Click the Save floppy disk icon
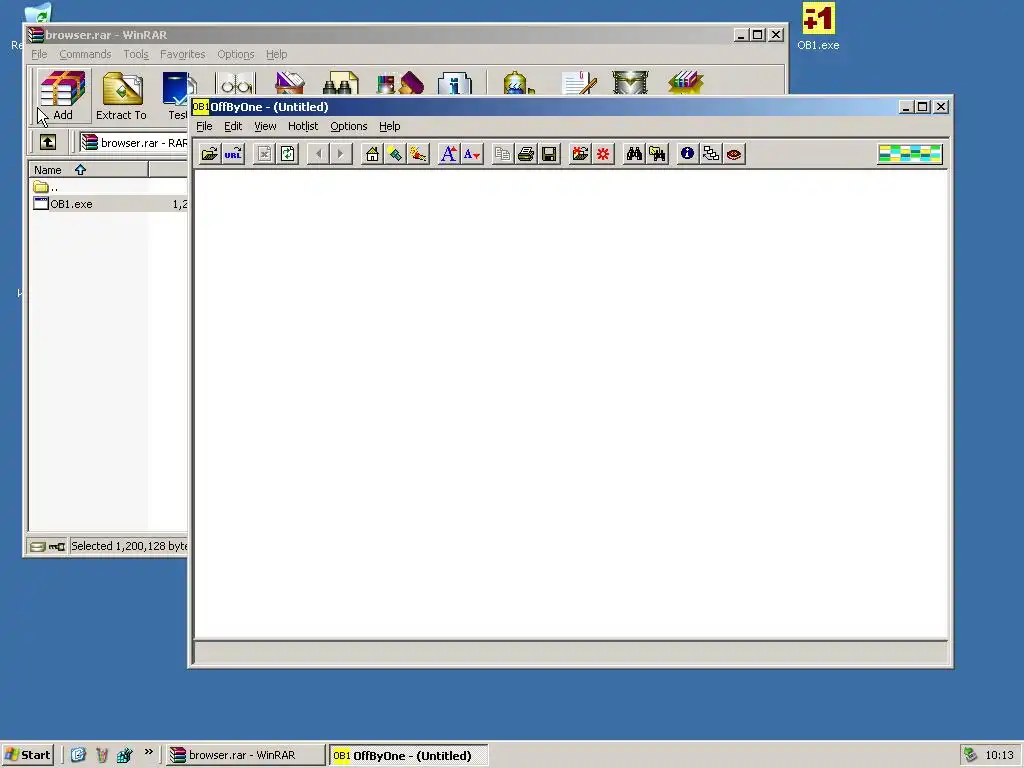The image size is (1024, 768). [549, 154]
